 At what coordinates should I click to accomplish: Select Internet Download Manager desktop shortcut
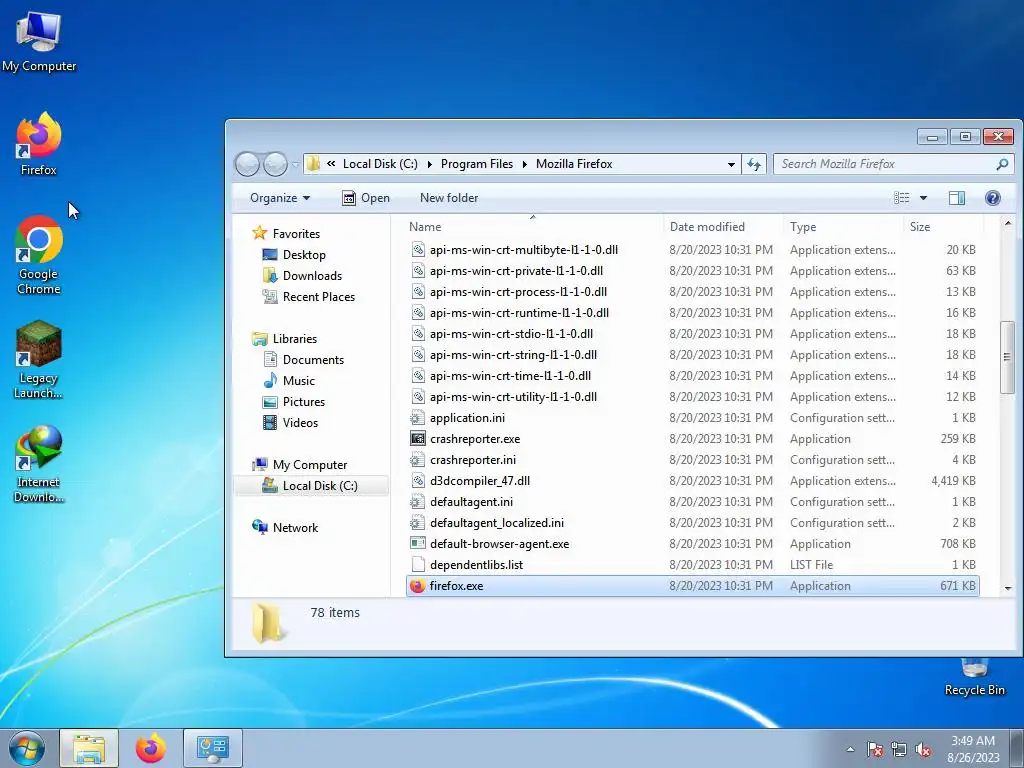(x=39, y=464)
